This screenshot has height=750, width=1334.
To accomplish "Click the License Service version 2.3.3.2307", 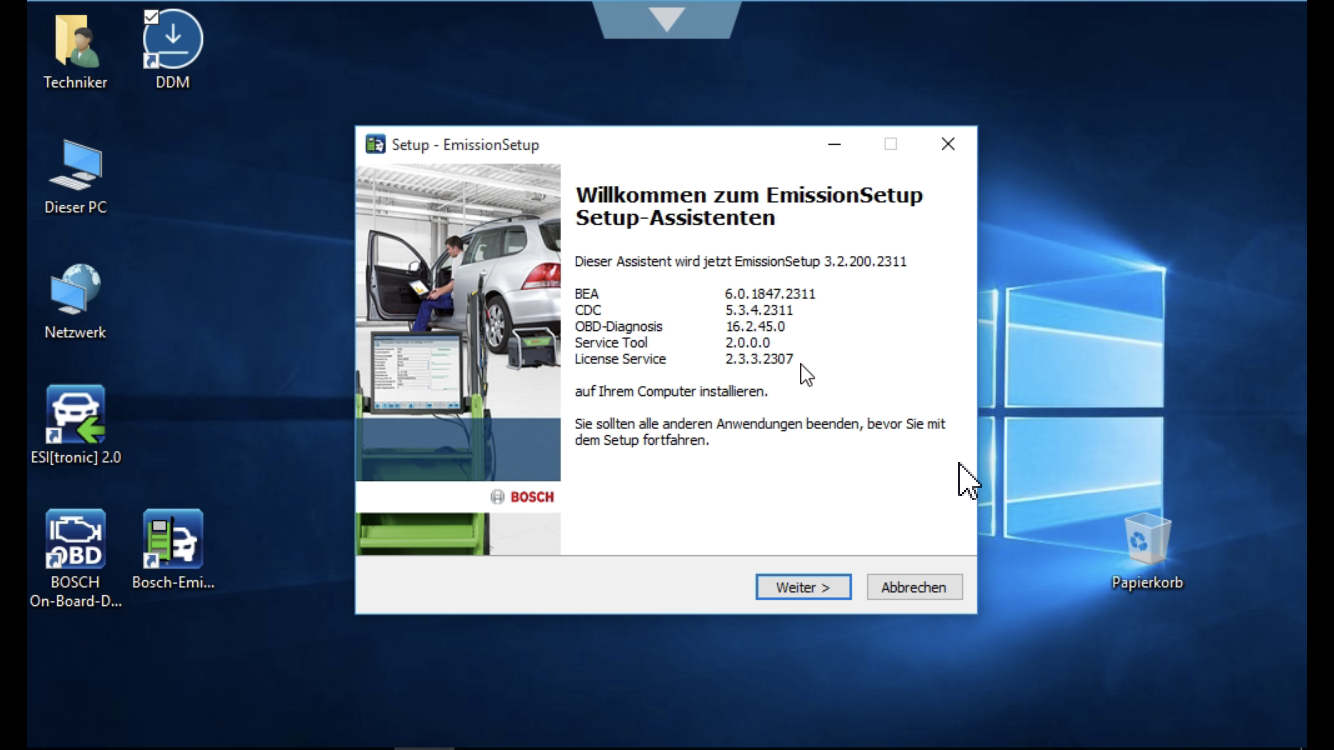I will pos(759,359).
